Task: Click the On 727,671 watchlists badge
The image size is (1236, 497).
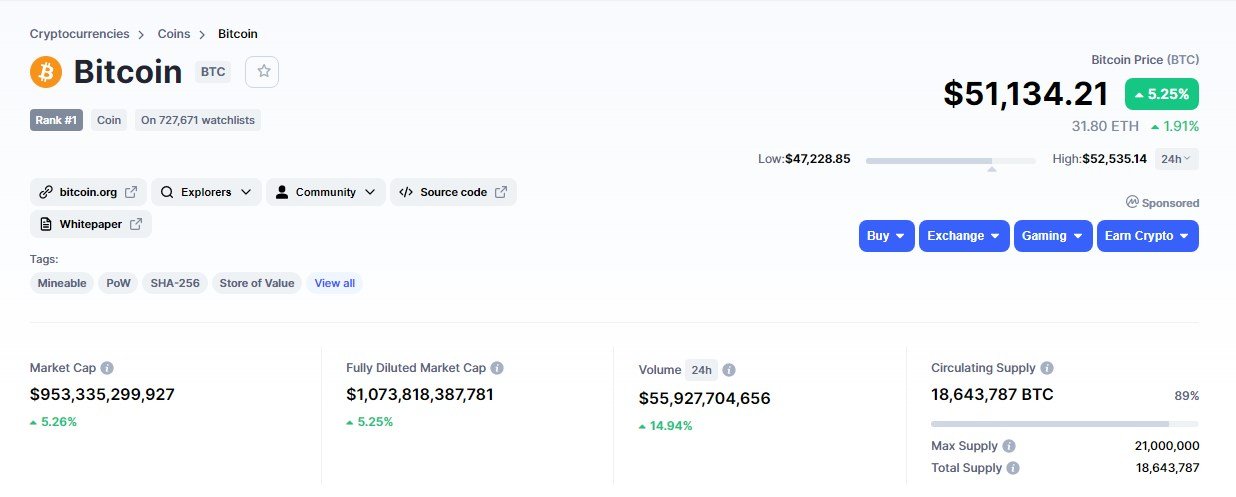Action: pos(198,120)
